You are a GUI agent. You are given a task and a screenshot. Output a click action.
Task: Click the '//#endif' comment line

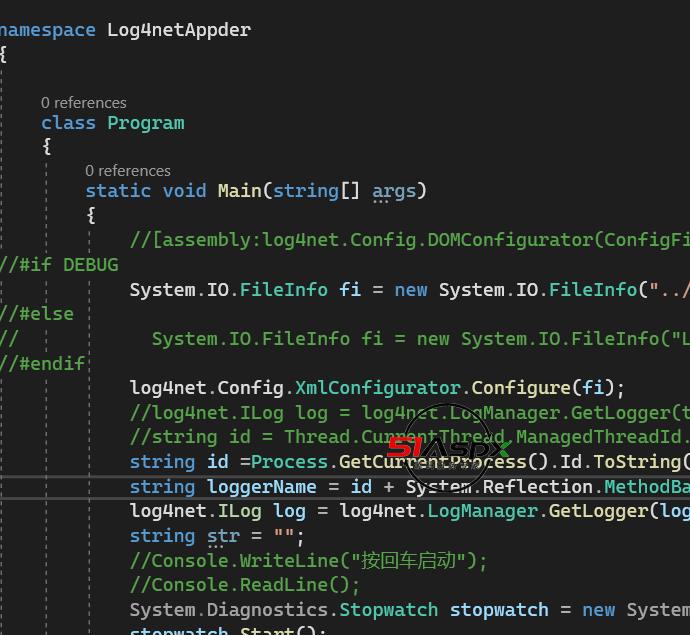coord(43,363)
